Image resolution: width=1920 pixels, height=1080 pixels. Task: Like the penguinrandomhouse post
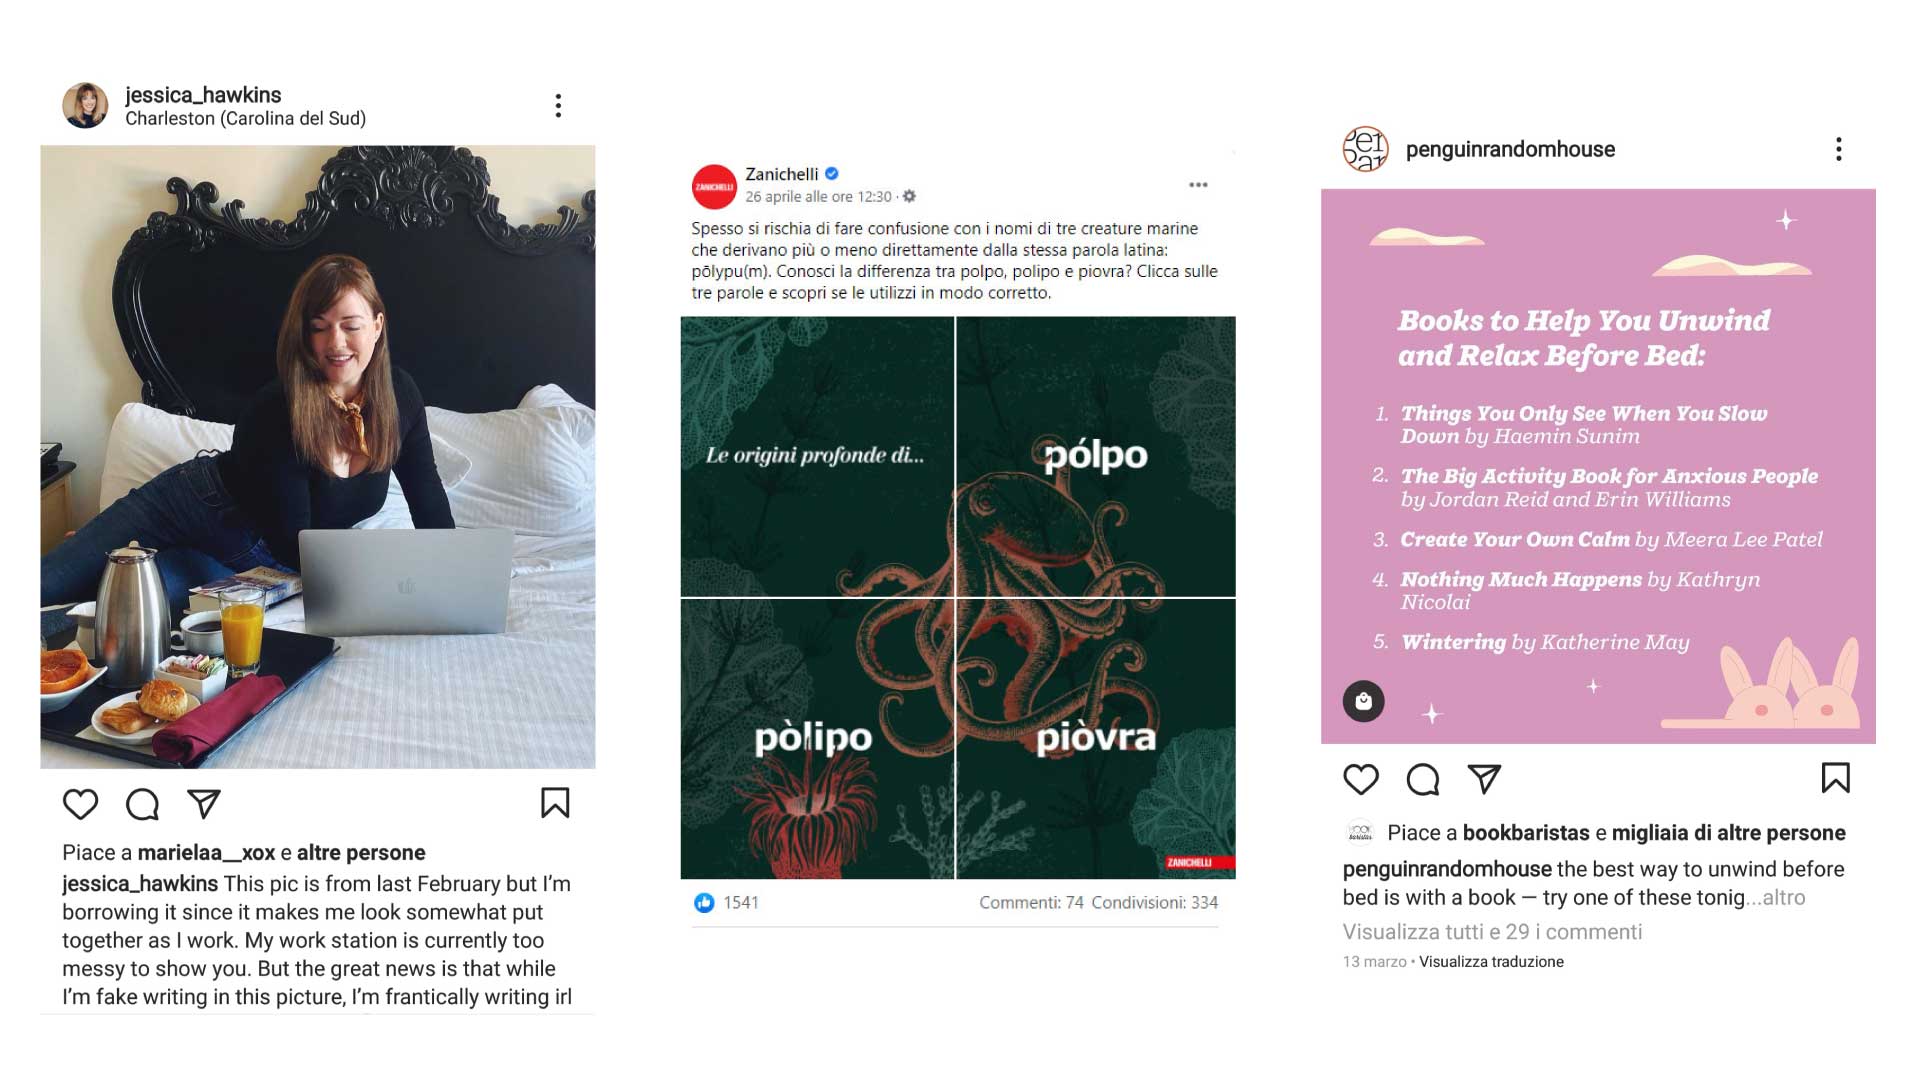click(1360, 779)
